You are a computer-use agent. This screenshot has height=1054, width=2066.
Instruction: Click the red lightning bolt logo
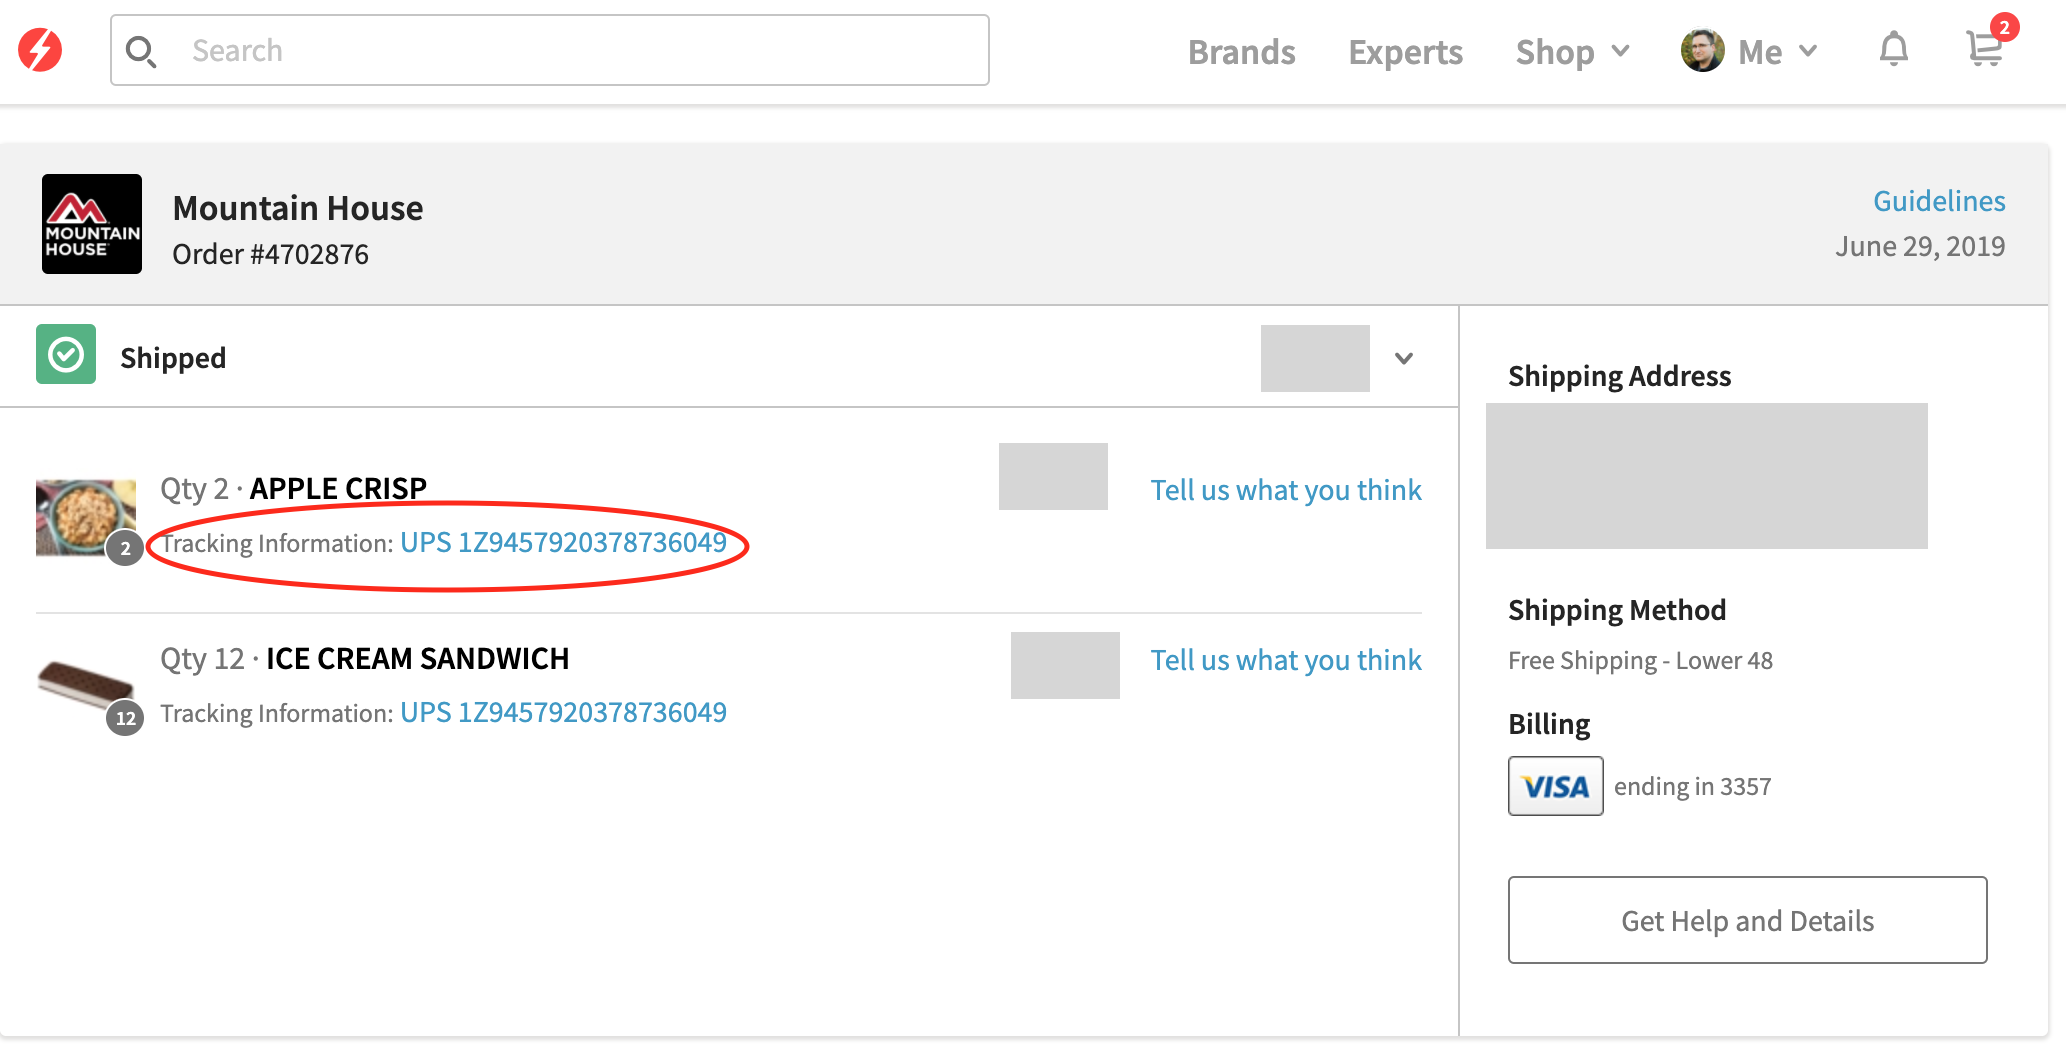(x=40, y=50)
